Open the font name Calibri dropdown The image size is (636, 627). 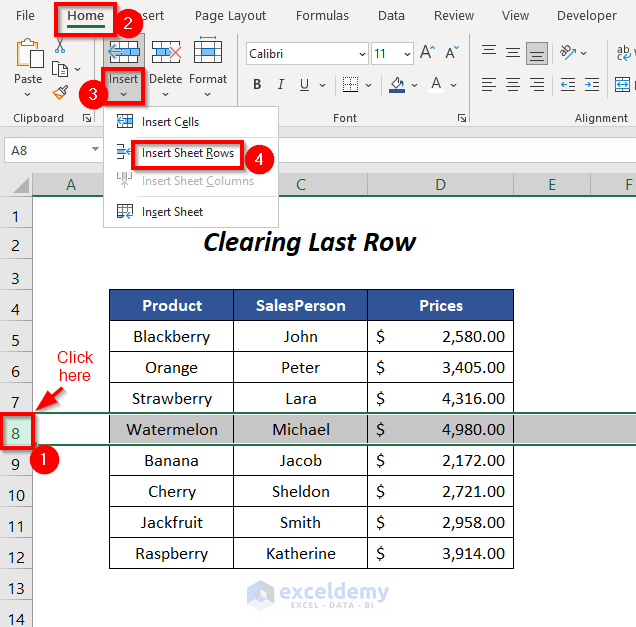click(x=362, y=54)
